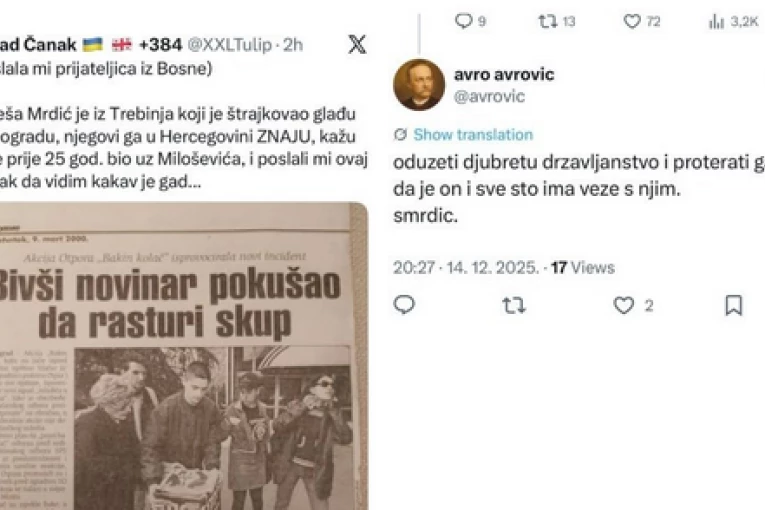Click the 2h timestamp

293,45
